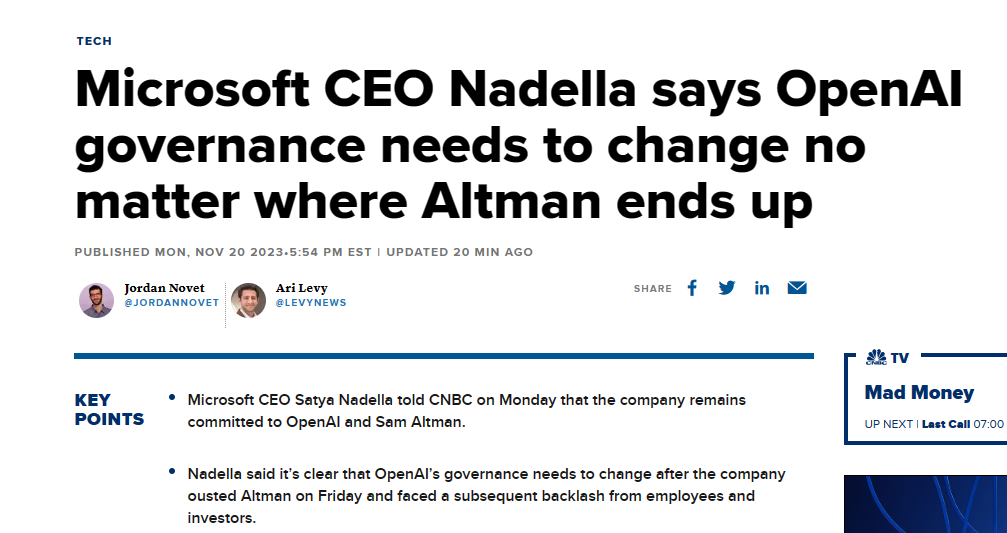The height and width of the screenshot is (533, 1007).
Task: Click the dark blue promo image
Action: point(925,504)
